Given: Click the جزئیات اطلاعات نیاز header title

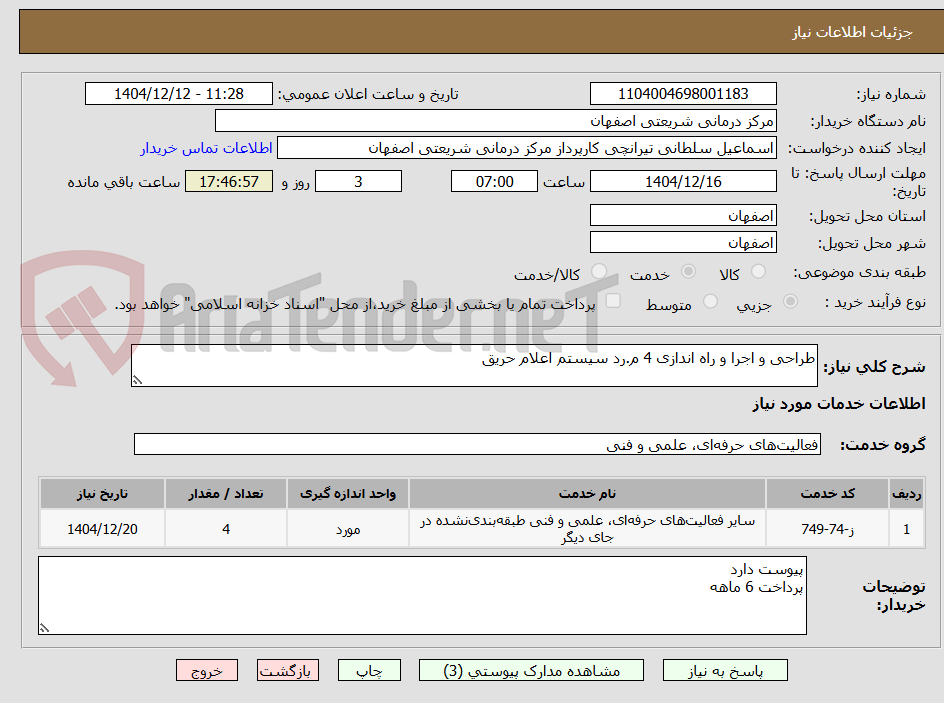Looking at the screenshot, I should 852,32.
